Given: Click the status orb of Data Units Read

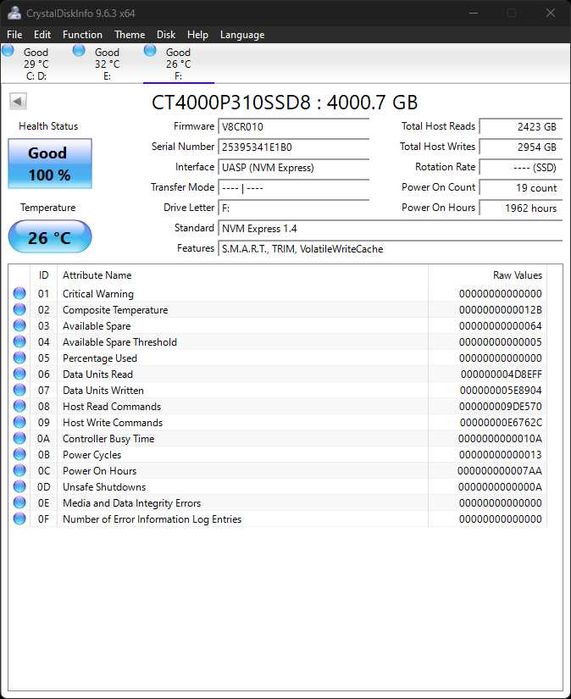Looking at the screenshot, I should pos(20,374).
